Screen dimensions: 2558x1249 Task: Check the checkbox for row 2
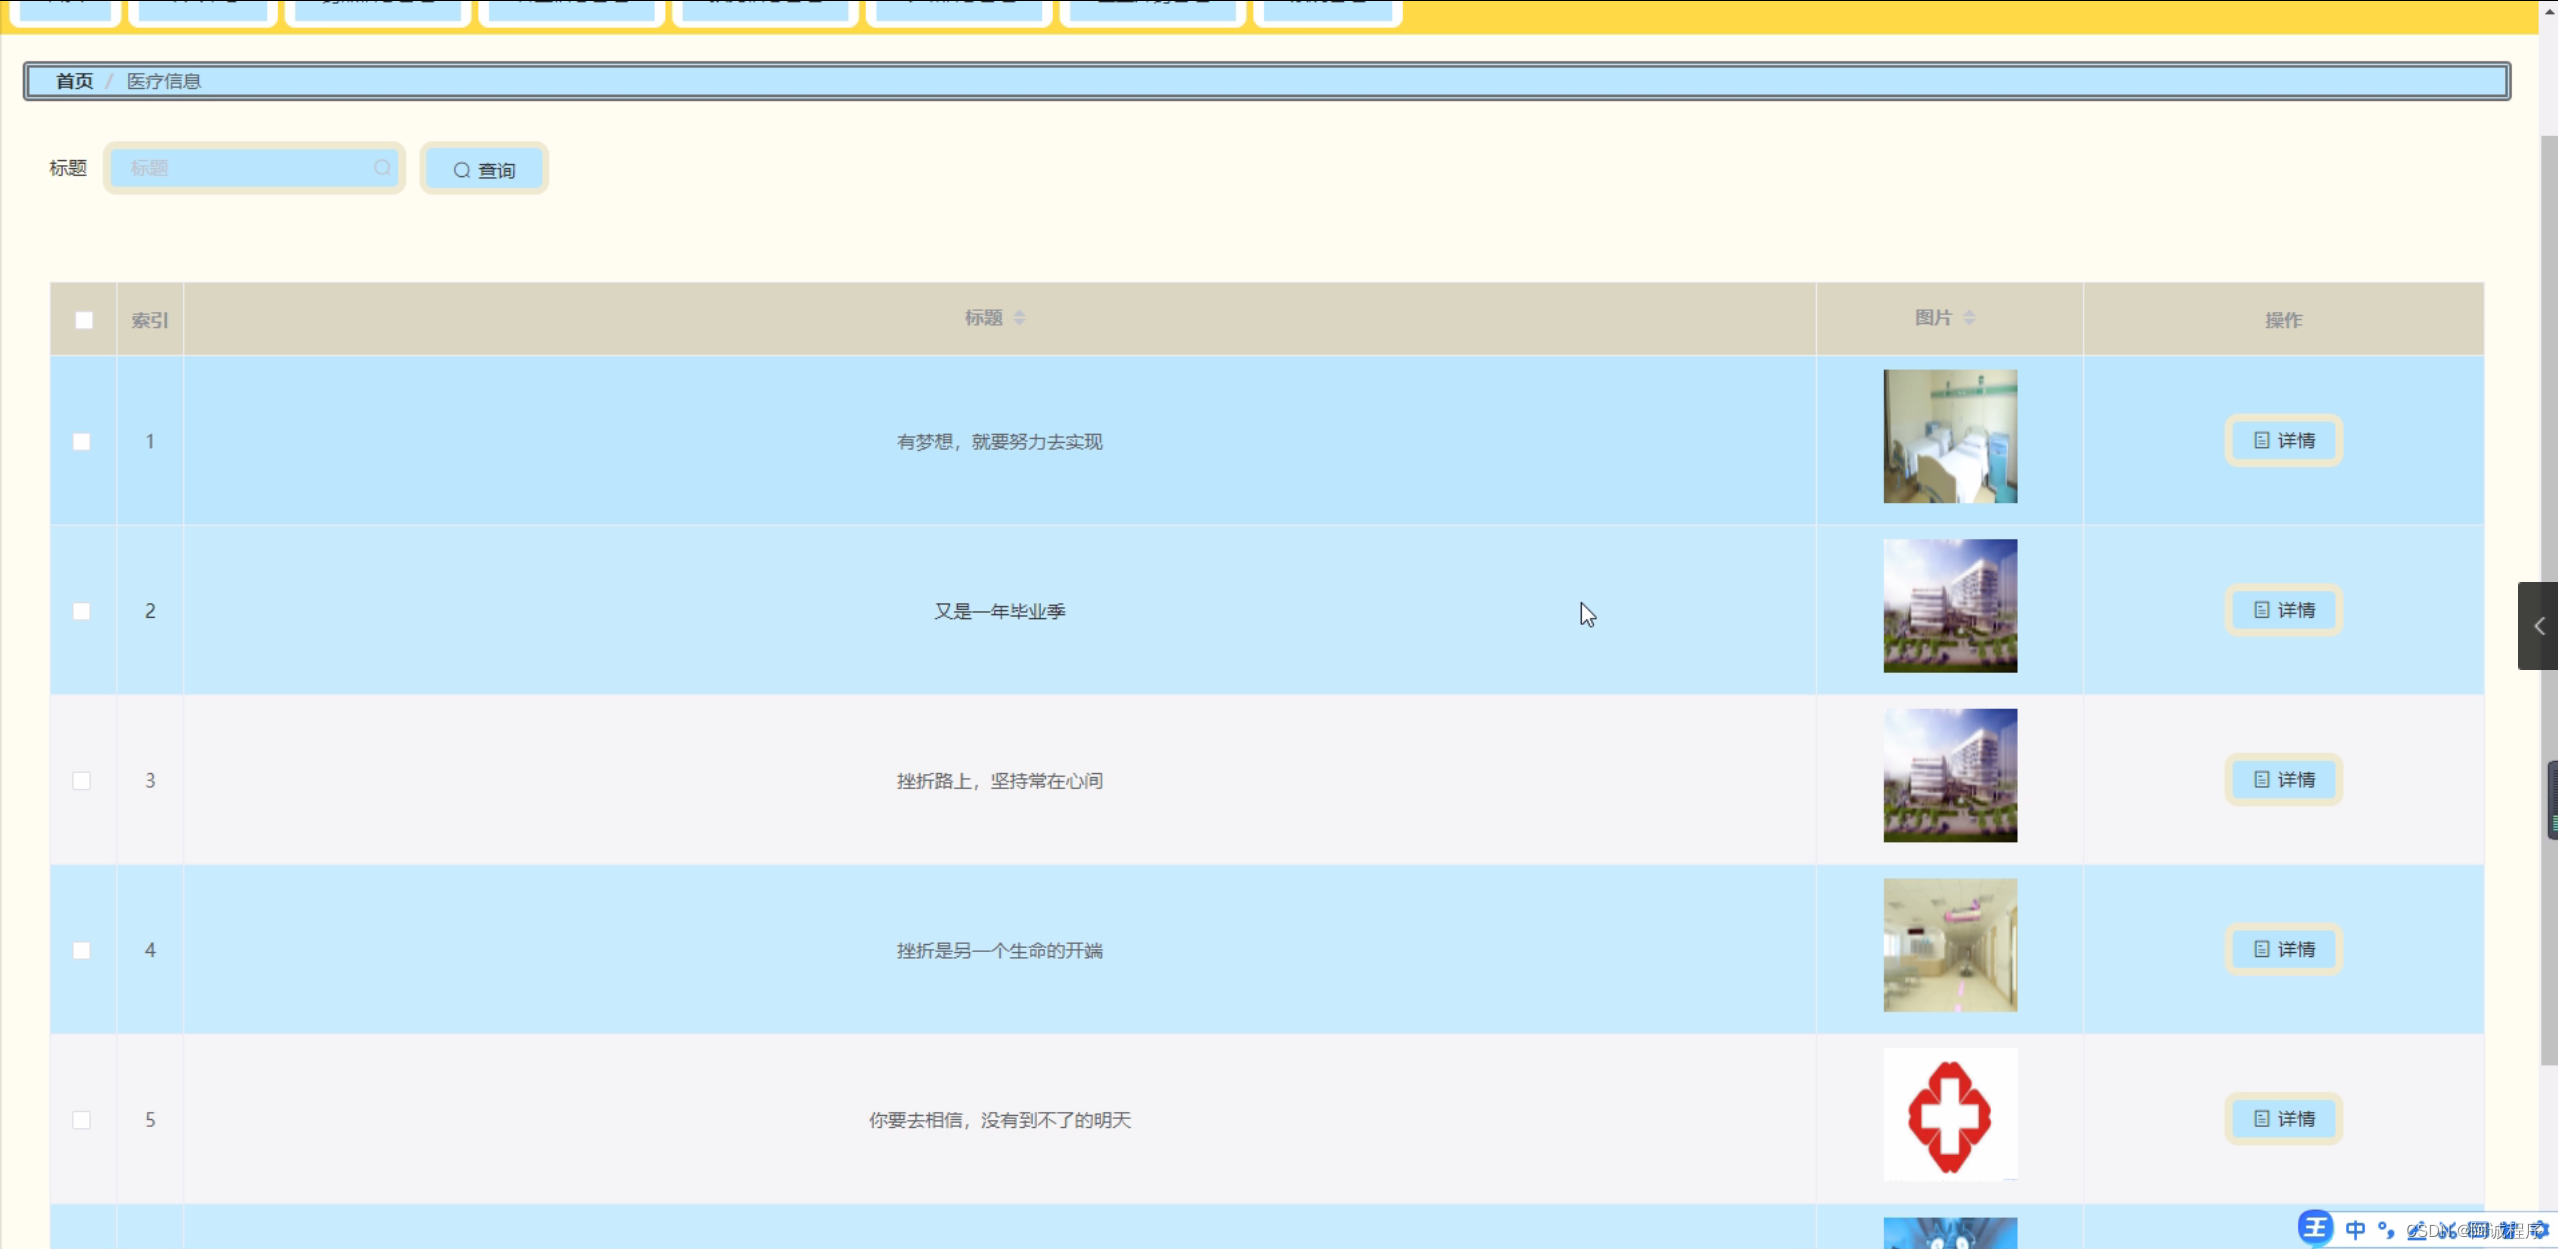click(82, 611)
